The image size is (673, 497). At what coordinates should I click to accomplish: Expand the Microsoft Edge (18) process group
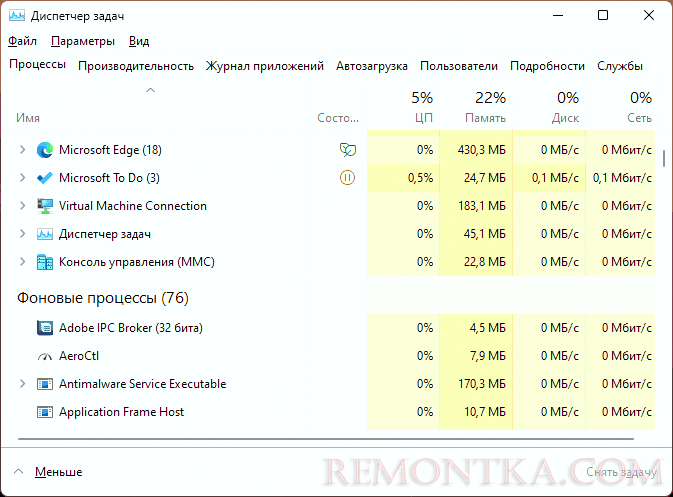coord(22,150)
